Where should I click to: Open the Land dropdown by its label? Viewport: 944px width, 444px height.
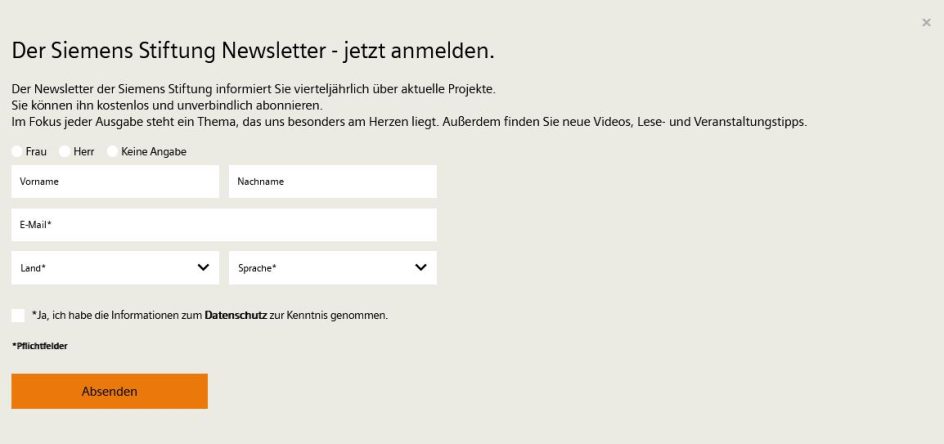click(34, 268)
